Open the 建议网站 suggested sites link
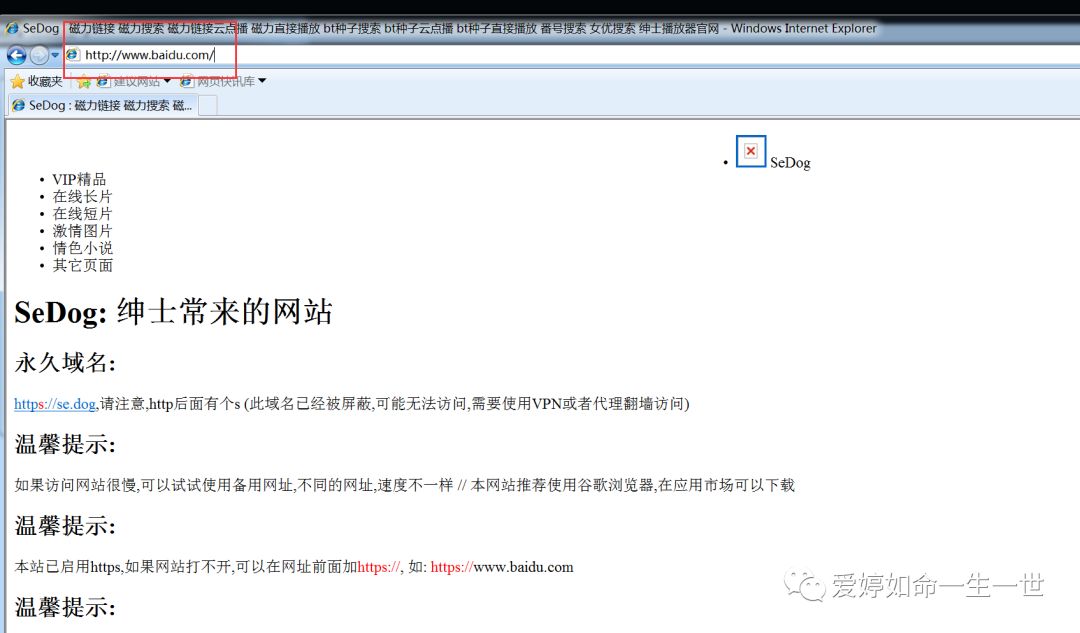The width and height of the screenshot is (1080, 633). click(x=134, y=81)
